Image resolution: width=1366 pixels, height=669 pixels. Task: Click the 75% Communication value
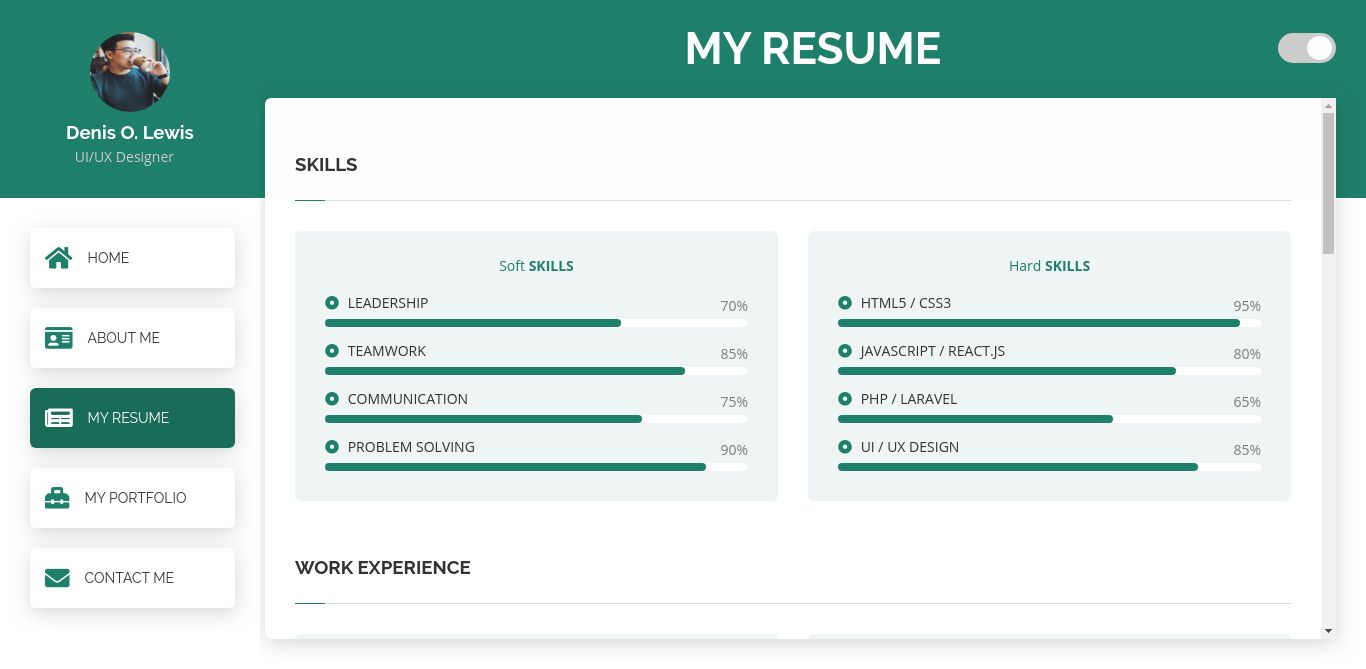point(734,402)
